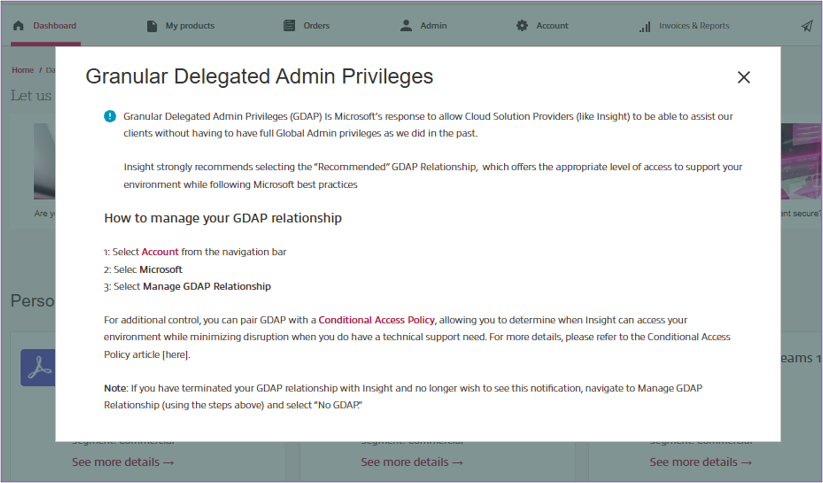Click the Invoices & Reports chart icon
This screenshot has height=483, width=823.
645,26
